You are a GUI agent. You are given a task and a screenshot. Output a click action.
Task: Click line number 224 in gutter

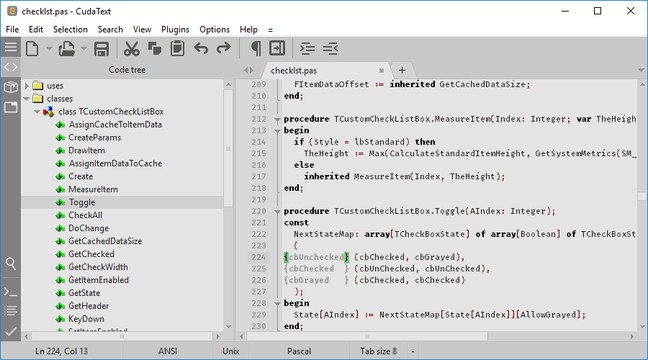coord(258,257)
